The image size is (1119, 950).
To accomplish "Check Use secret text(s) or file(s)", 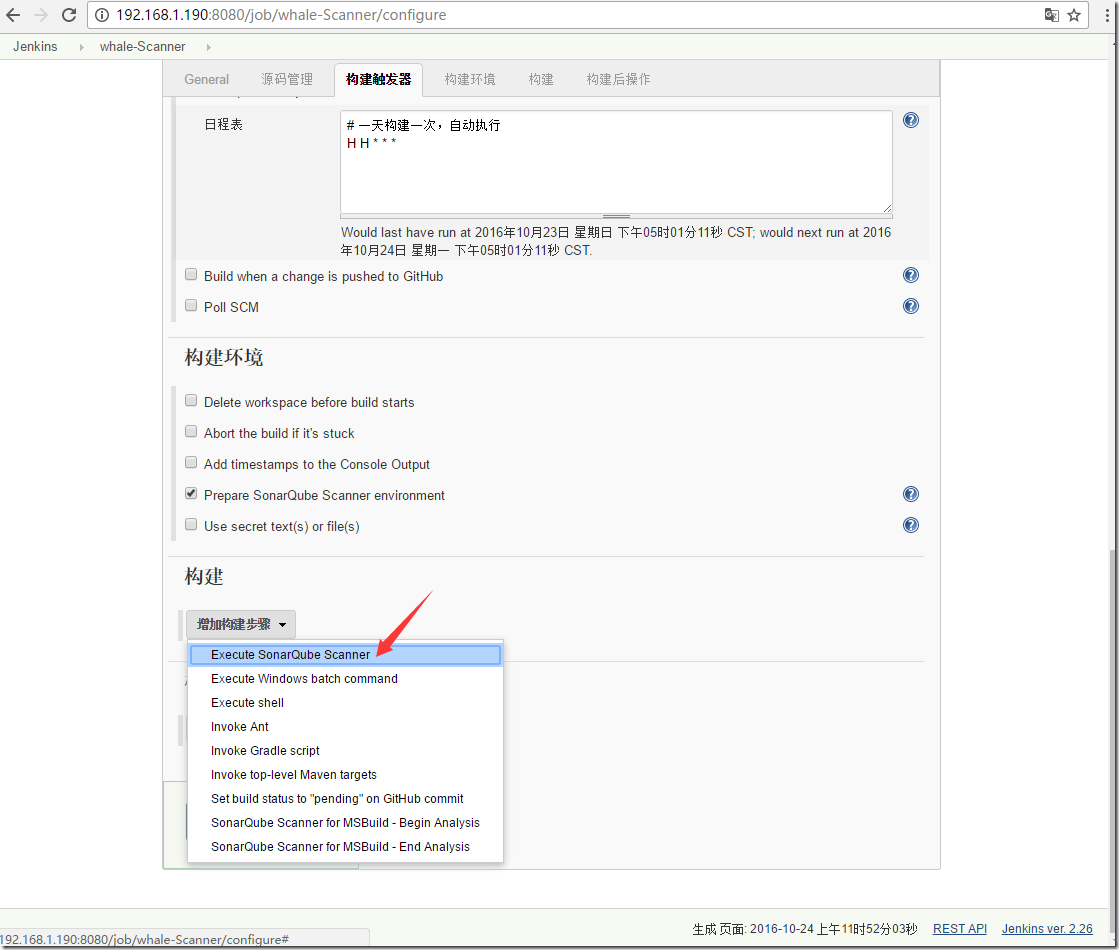I will click(x=191, y=525).
